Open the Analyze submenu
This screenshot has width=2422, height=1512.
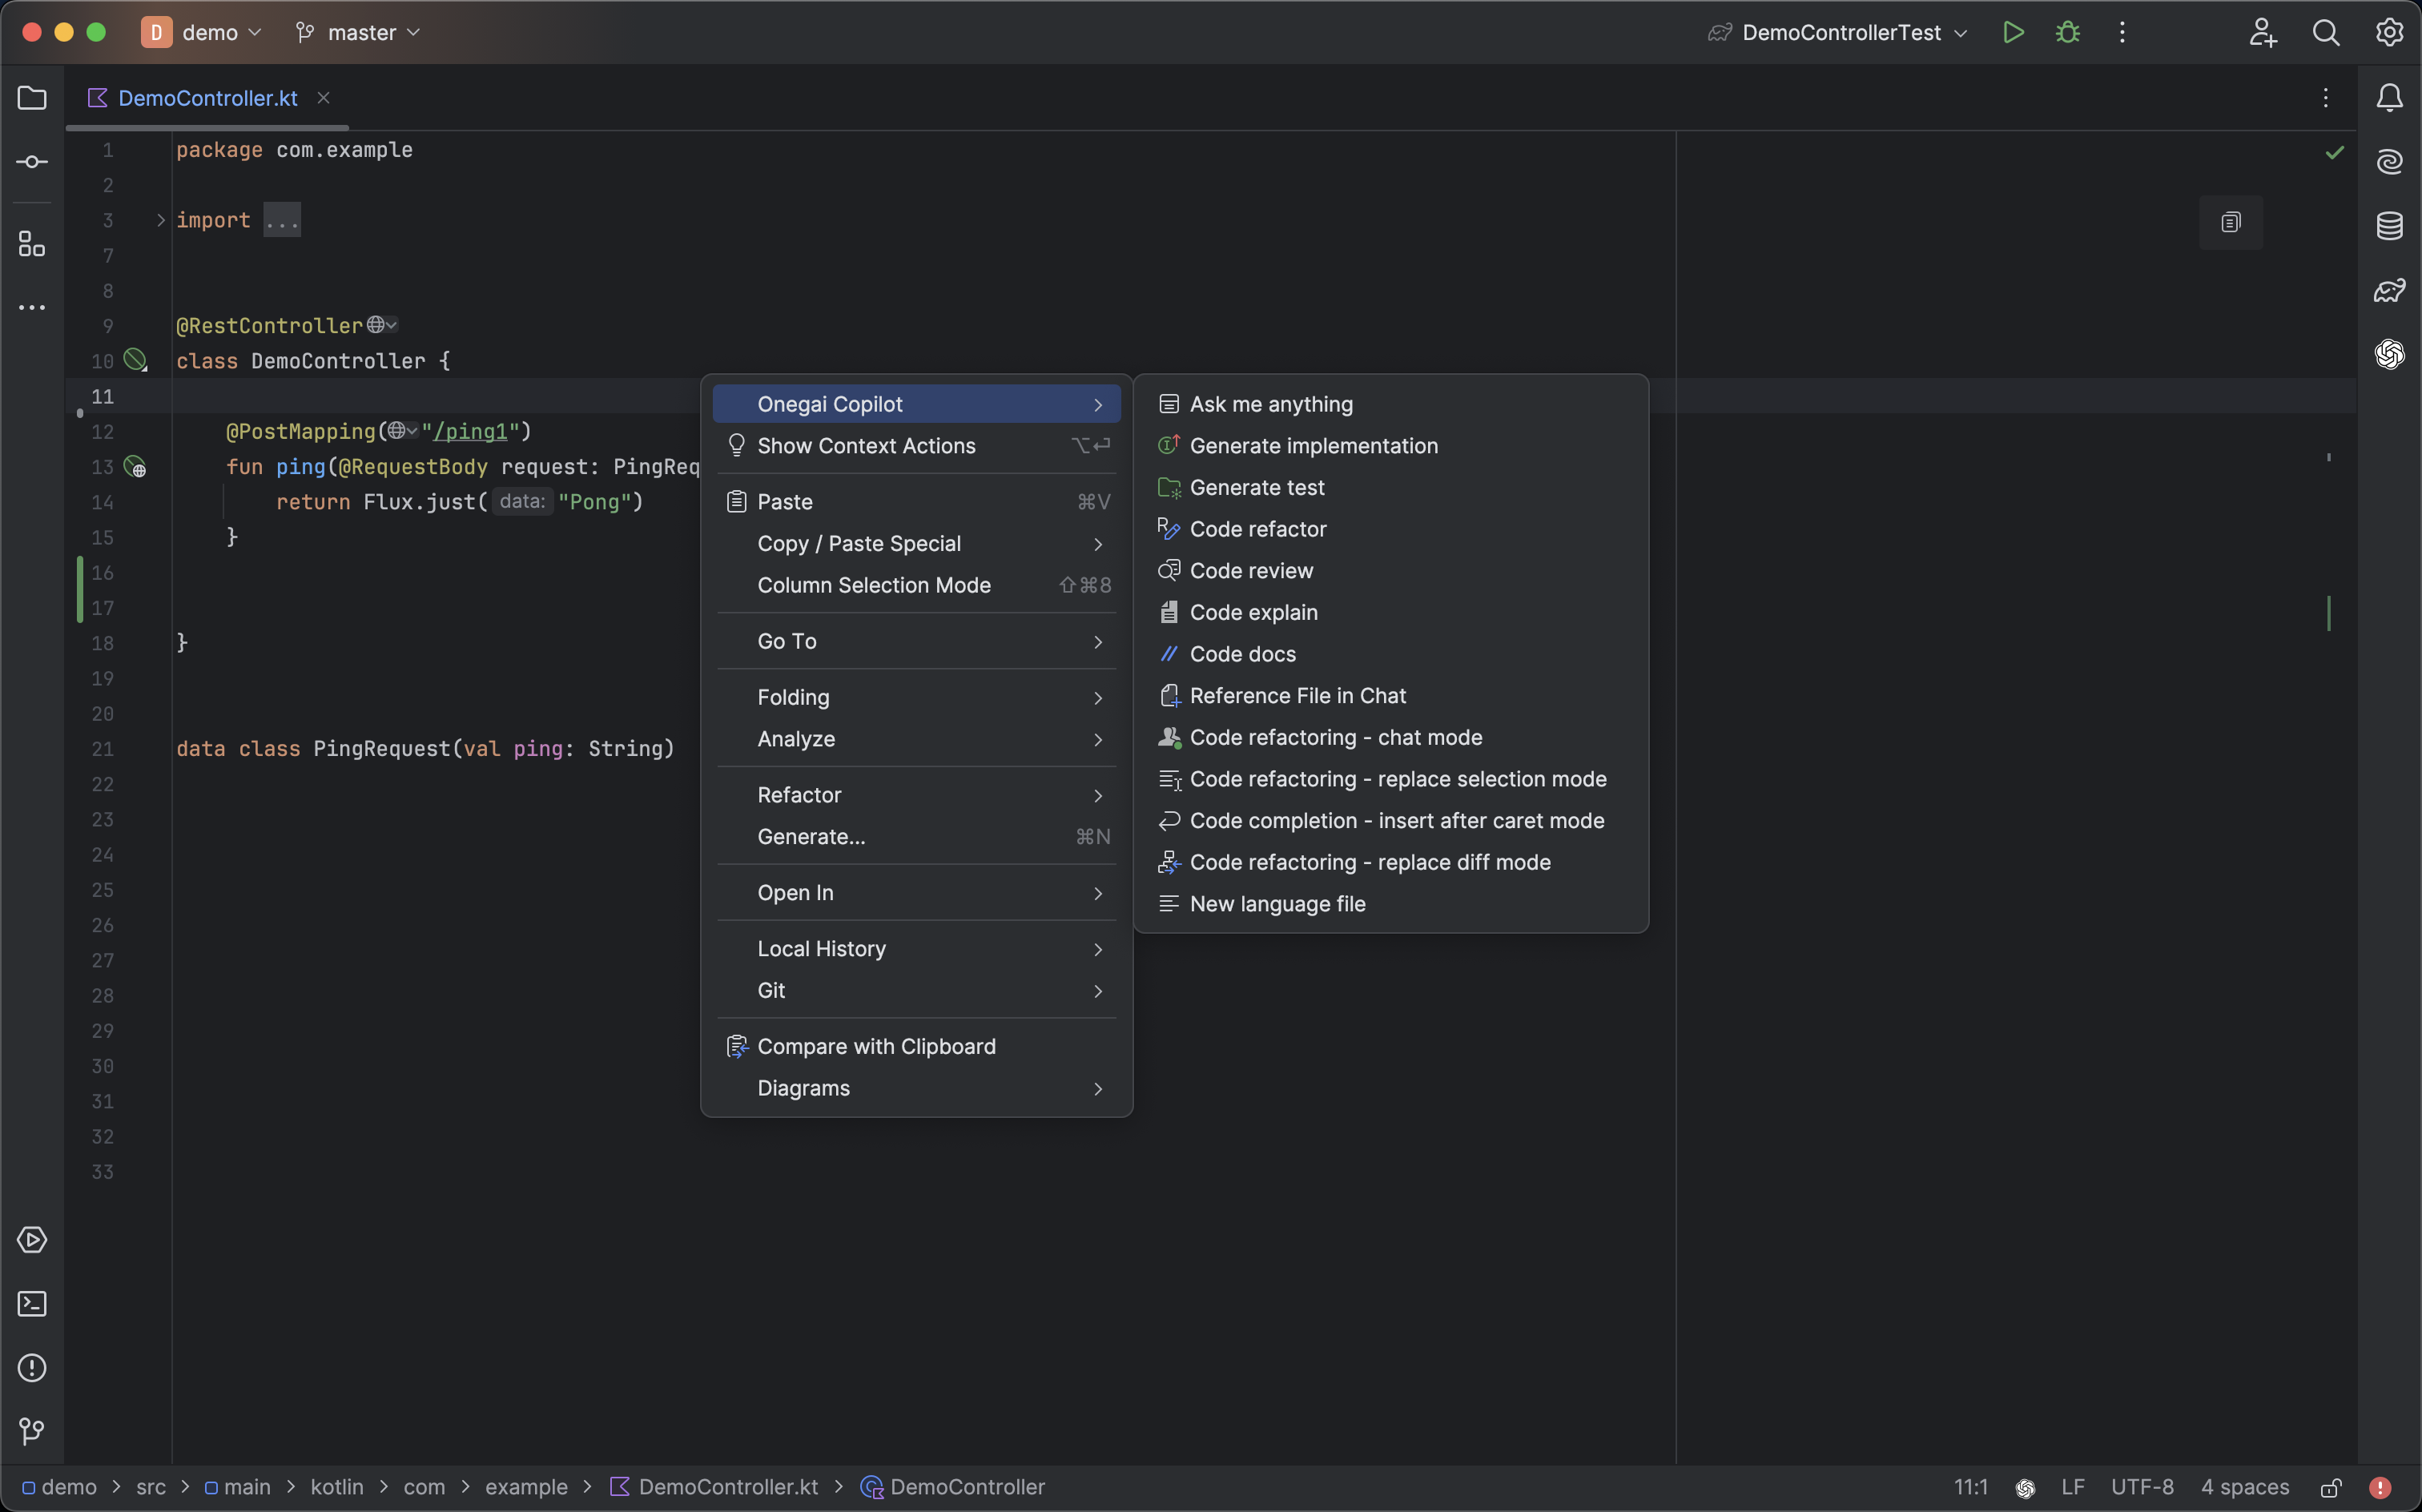pyautogui.click(x=917, y=739)
